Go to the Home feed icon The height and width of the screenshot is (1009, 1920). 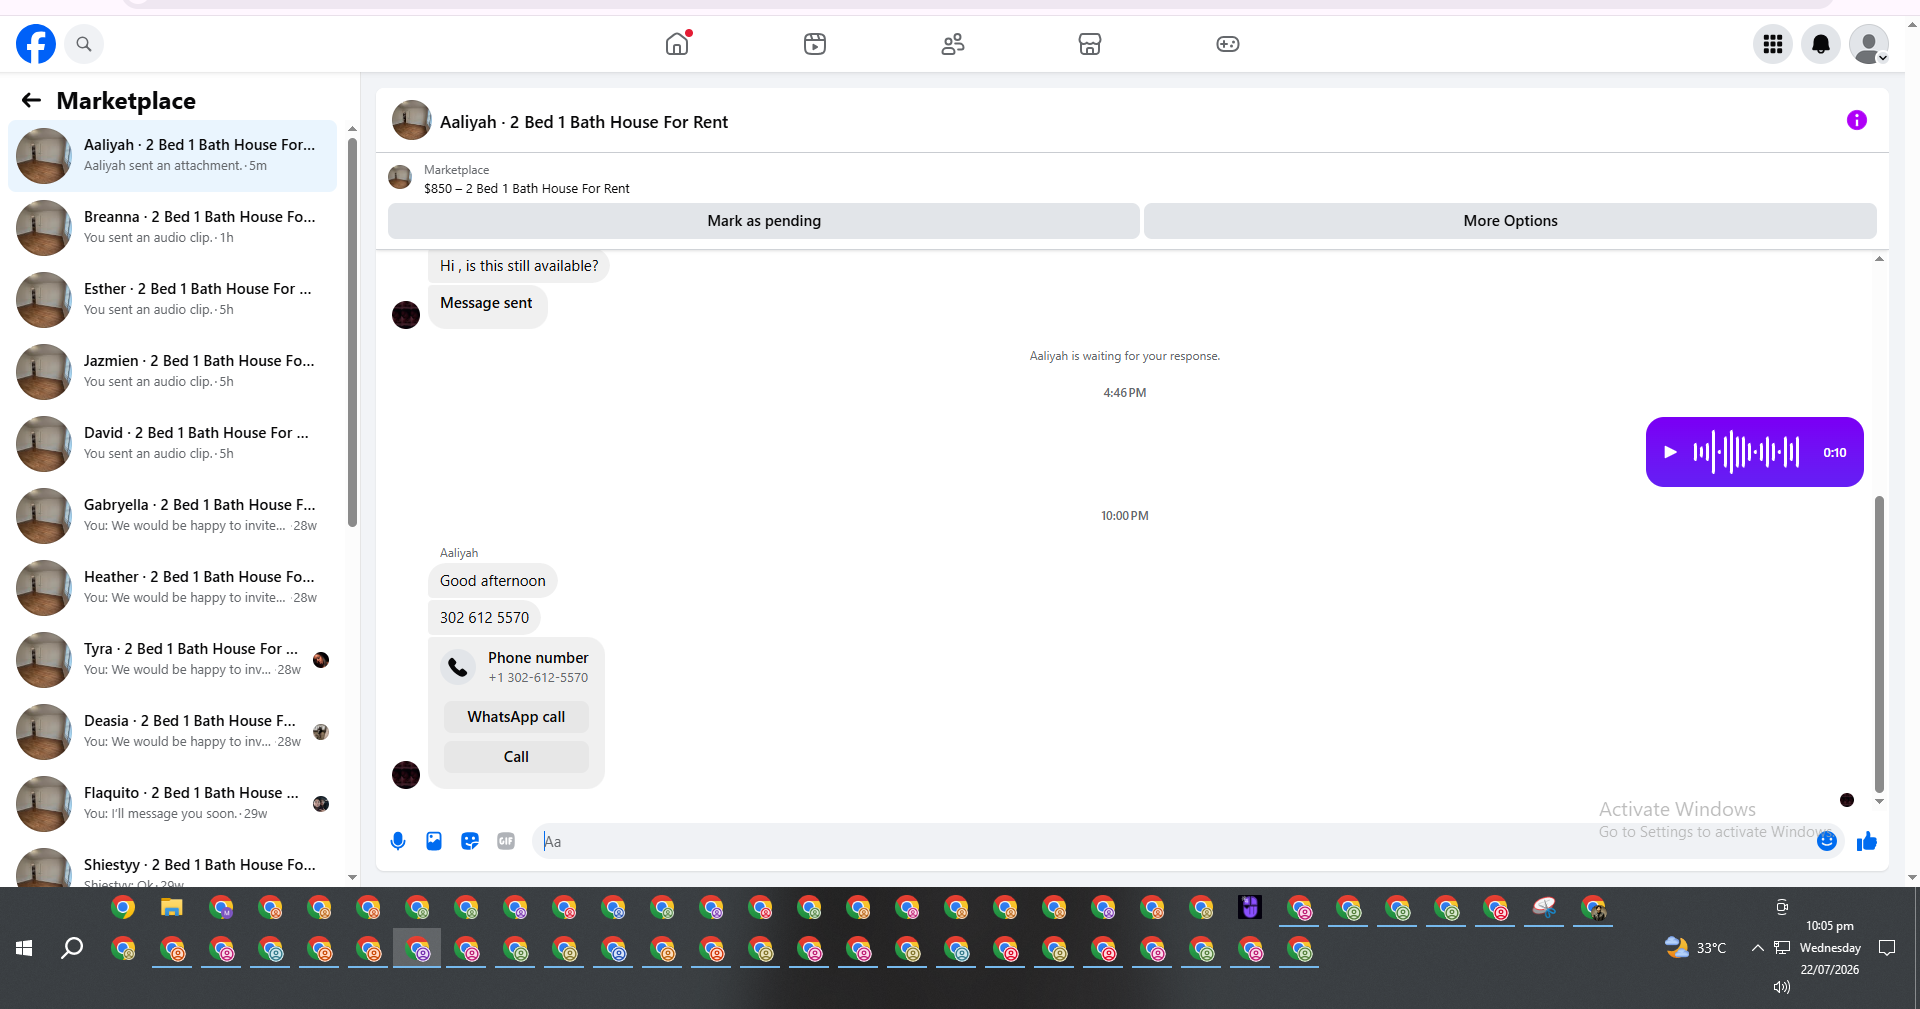point(677,44)
